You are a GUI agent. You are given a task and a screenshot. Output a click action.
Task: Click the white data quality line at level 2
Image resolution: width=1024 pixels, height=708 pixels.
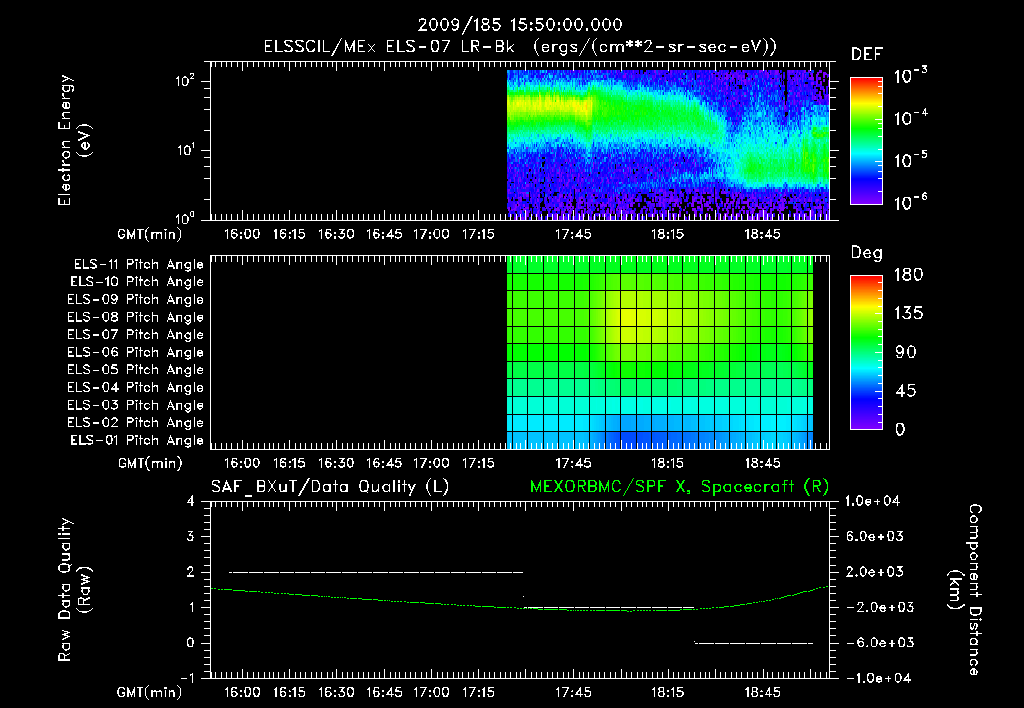coord(376,572)
